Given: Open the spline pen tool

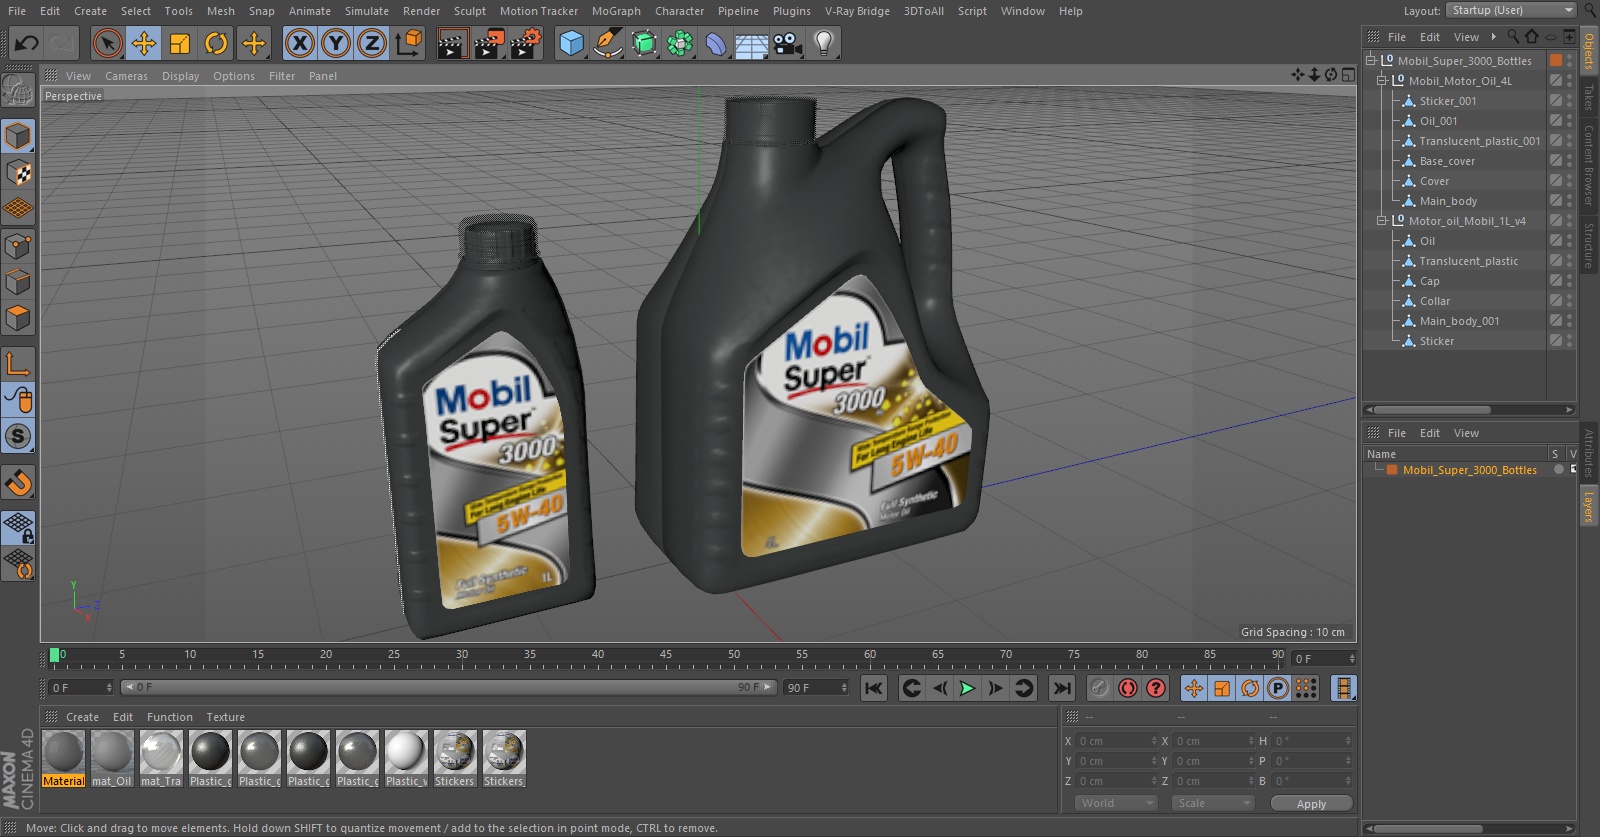Looking at the screenshot, I should tap(607, 43).
